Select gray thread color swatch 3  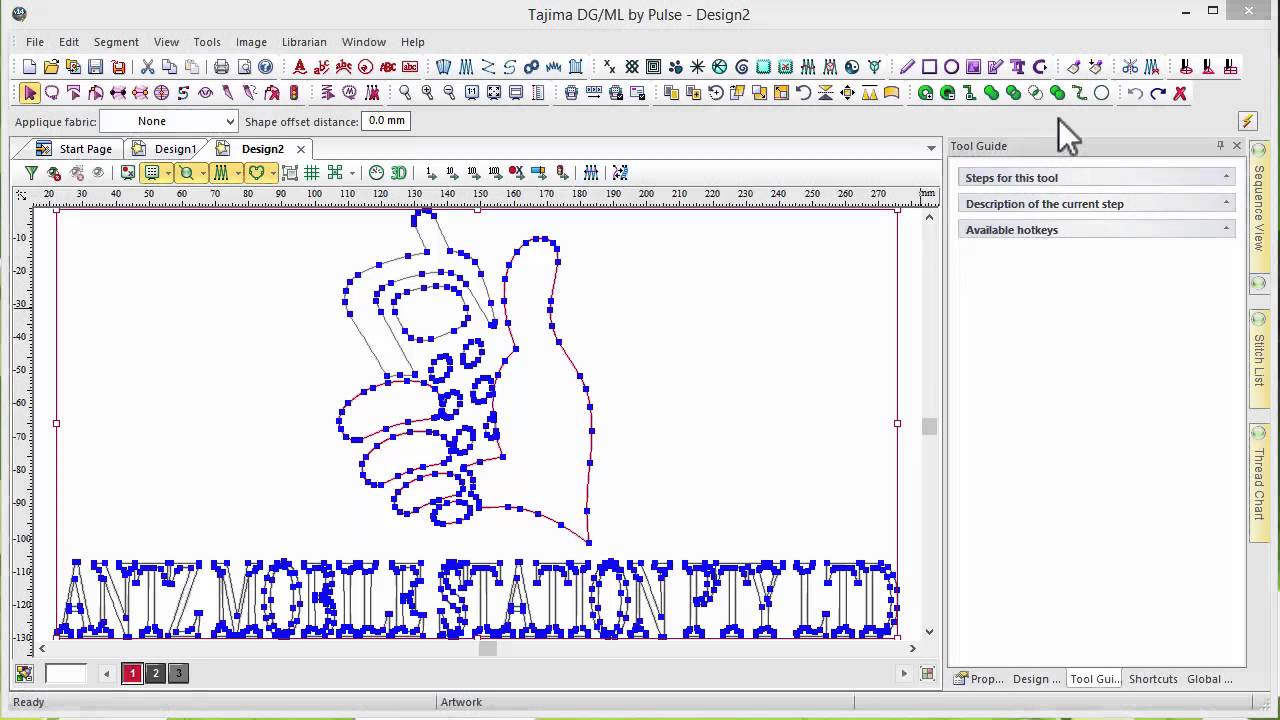point(178,673)
